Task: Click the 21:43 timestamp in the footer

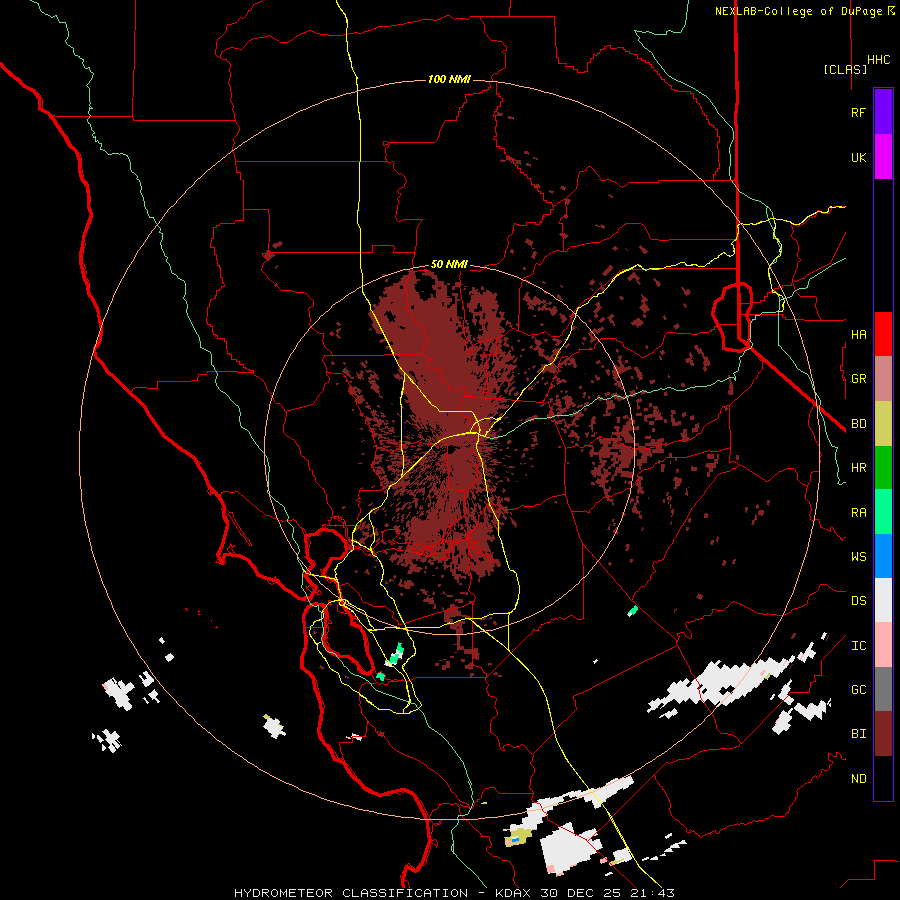Action: pos(654,893)
